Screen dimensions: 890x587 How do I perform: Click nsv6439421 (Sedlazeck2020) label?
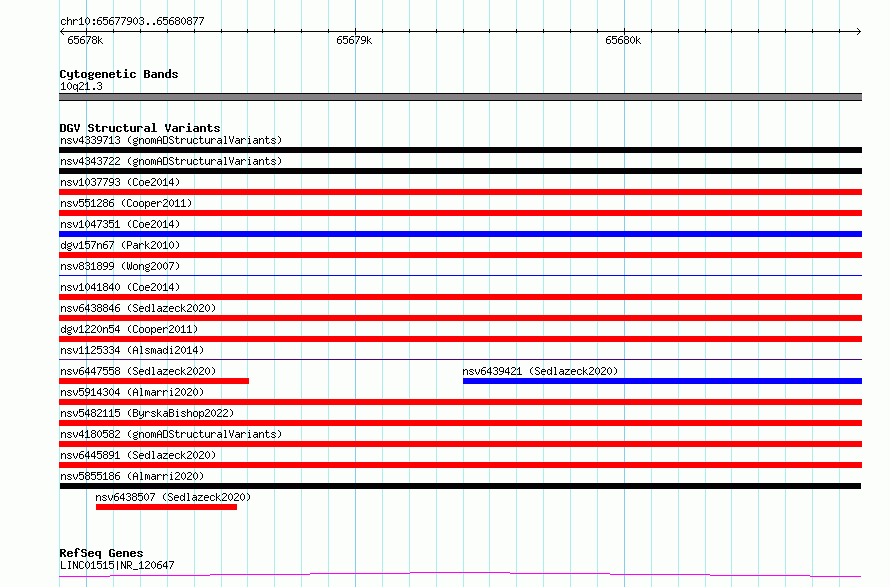tap(540, 371)
